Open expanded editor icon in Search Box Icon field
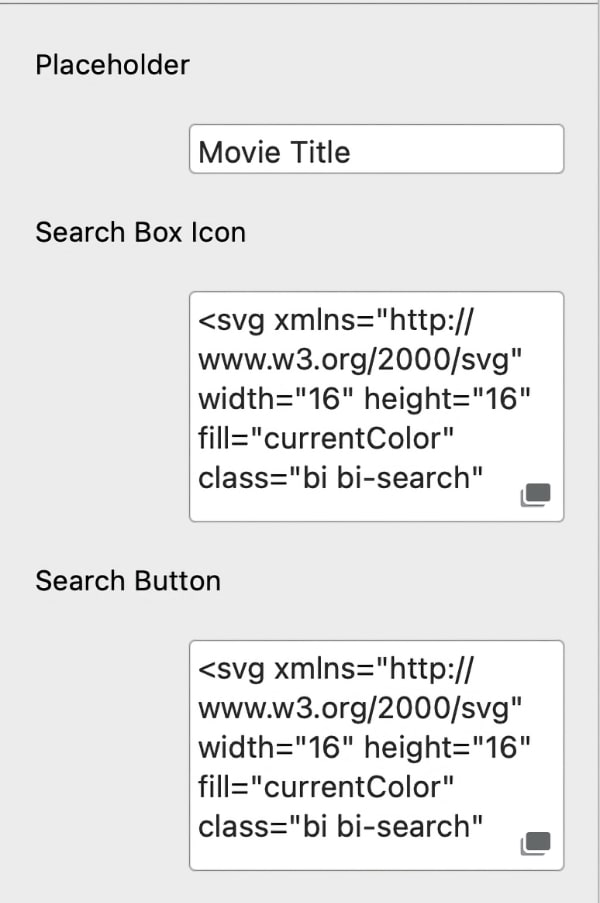This screenshot has width=600, height=903. pyautogui.click(x=536, y=495)
